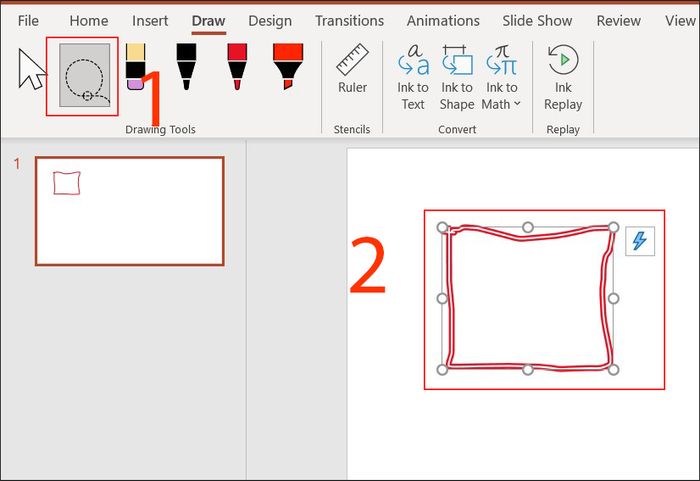This screenshot has width=700, height=481.
Task: Click the right-middle selection handle
Action: click(x=613, y=298)
